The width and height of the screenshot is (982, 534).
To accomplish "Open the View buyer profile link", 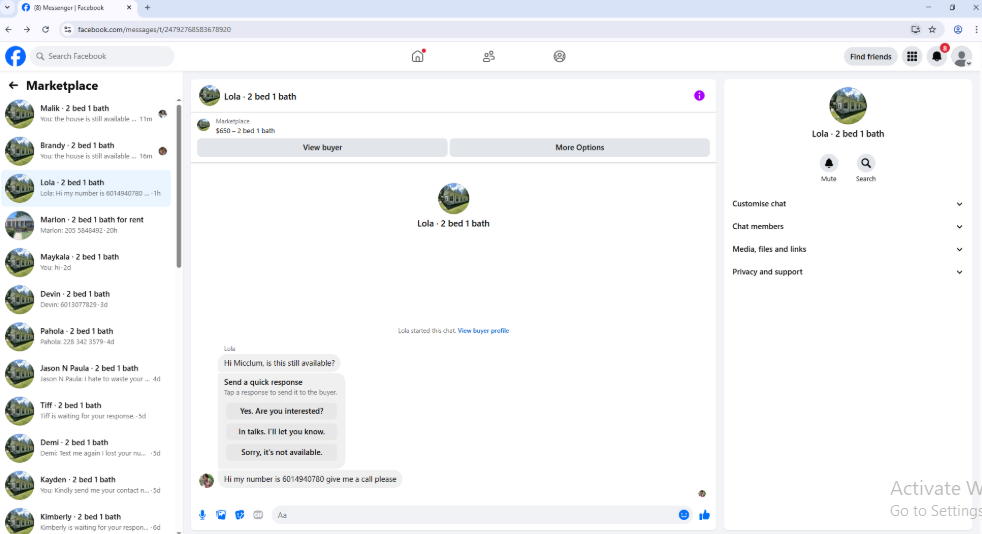I will 483,331.
